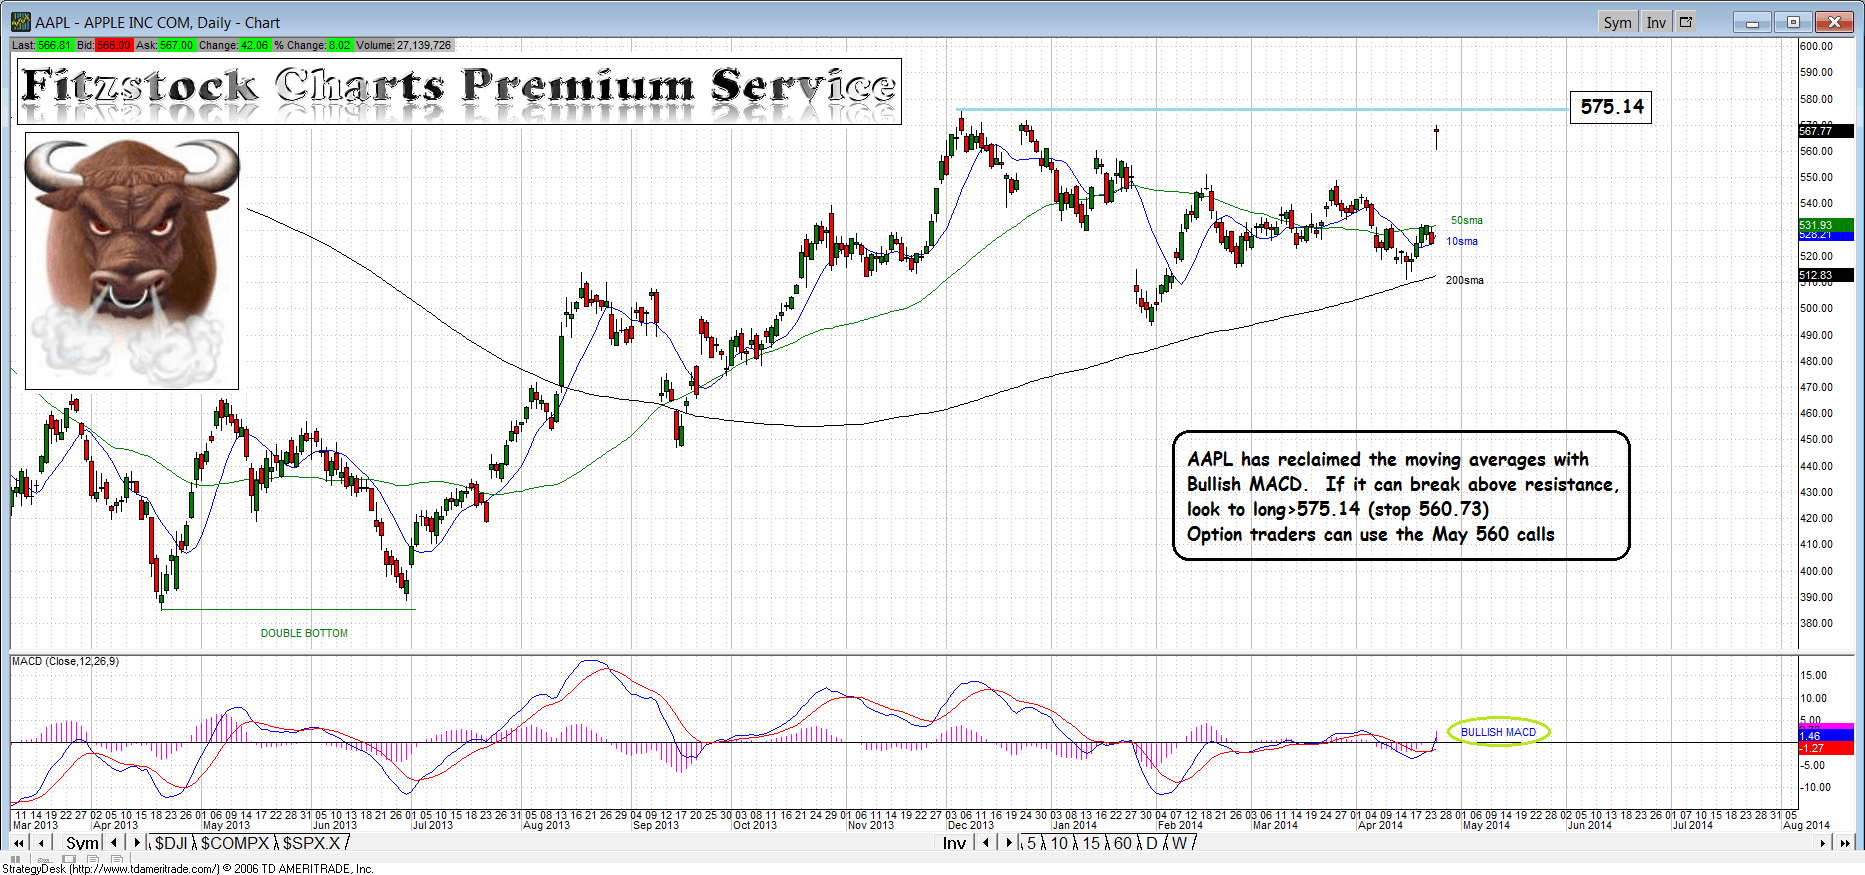1865x875 pixels.
Task: Switch to the $SPX.X symbol tab
Action: [312, 843]
